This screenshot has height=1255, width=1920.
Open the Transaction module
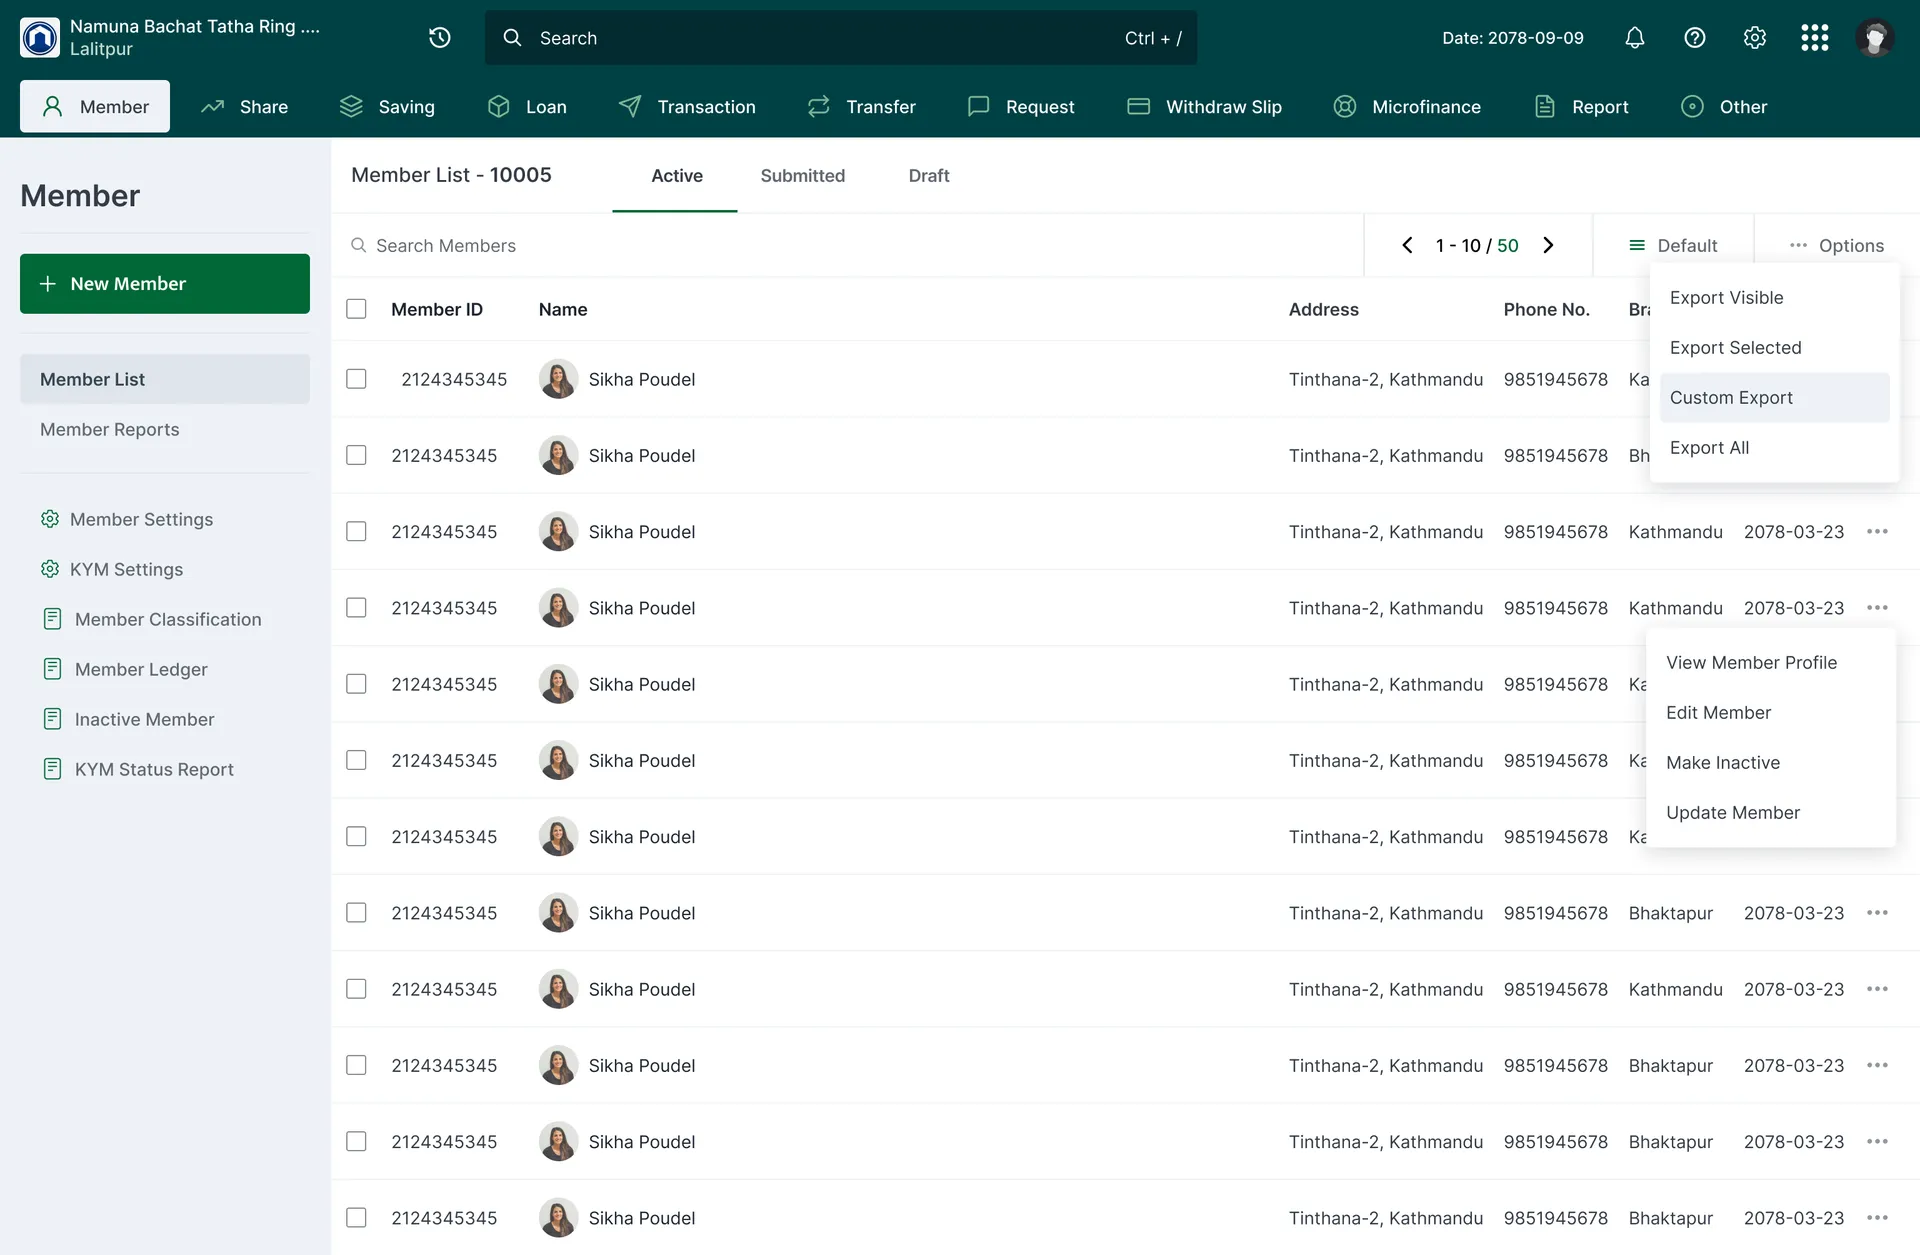(x=687, y=107)
